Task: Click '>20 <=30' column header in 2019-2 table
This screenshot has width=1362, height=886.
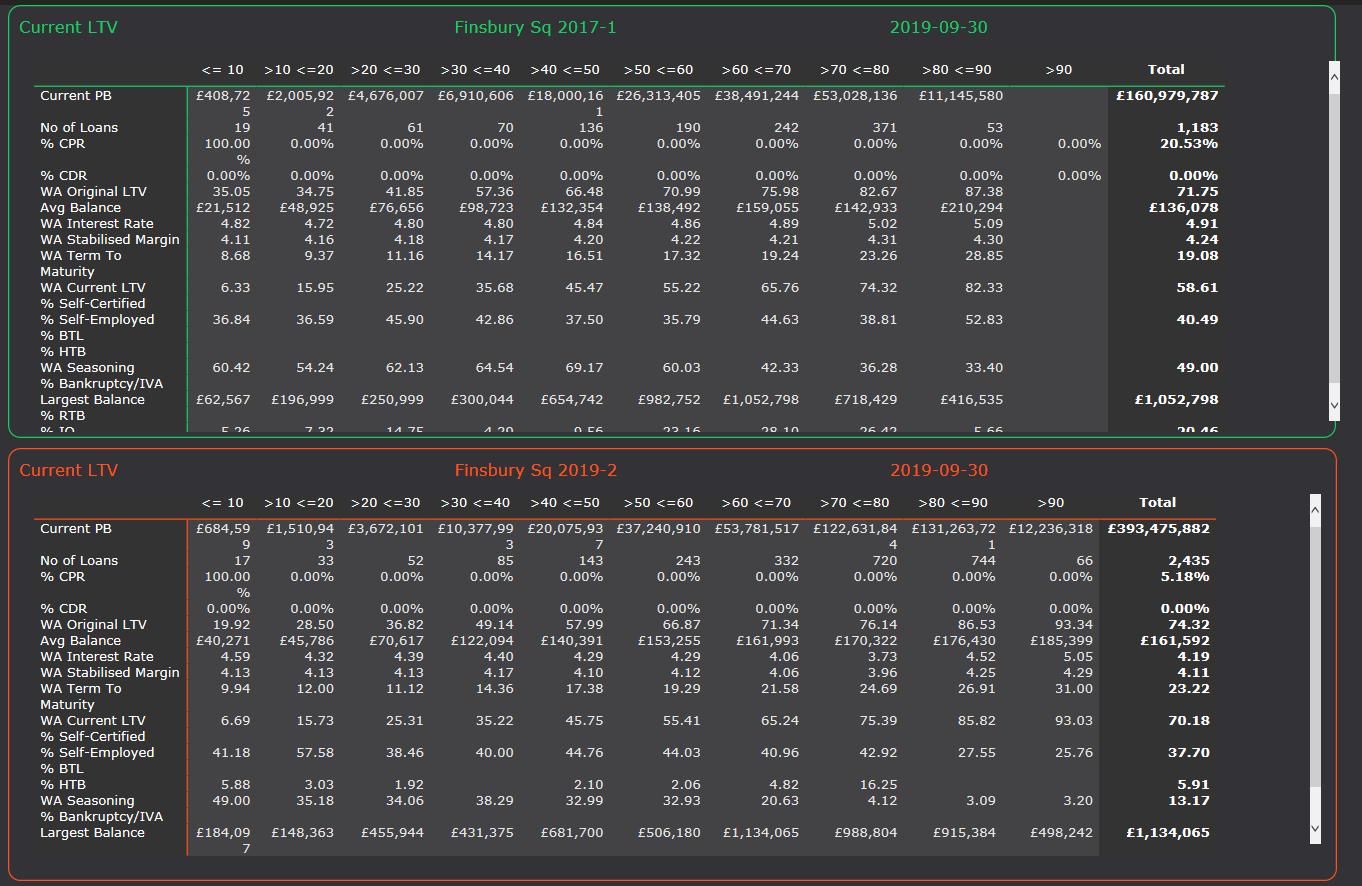Action: [385, 503]
